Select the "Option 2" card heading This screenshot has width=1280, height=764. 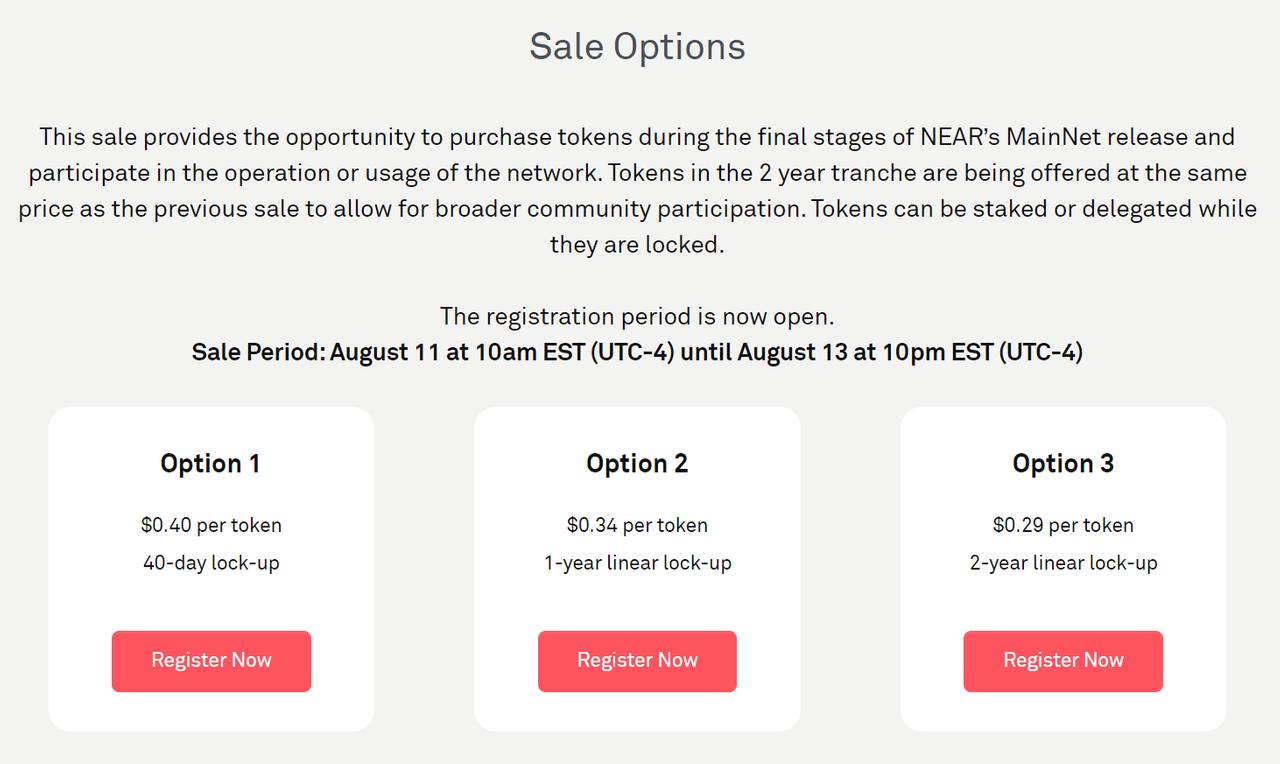[x=637, y=464]
